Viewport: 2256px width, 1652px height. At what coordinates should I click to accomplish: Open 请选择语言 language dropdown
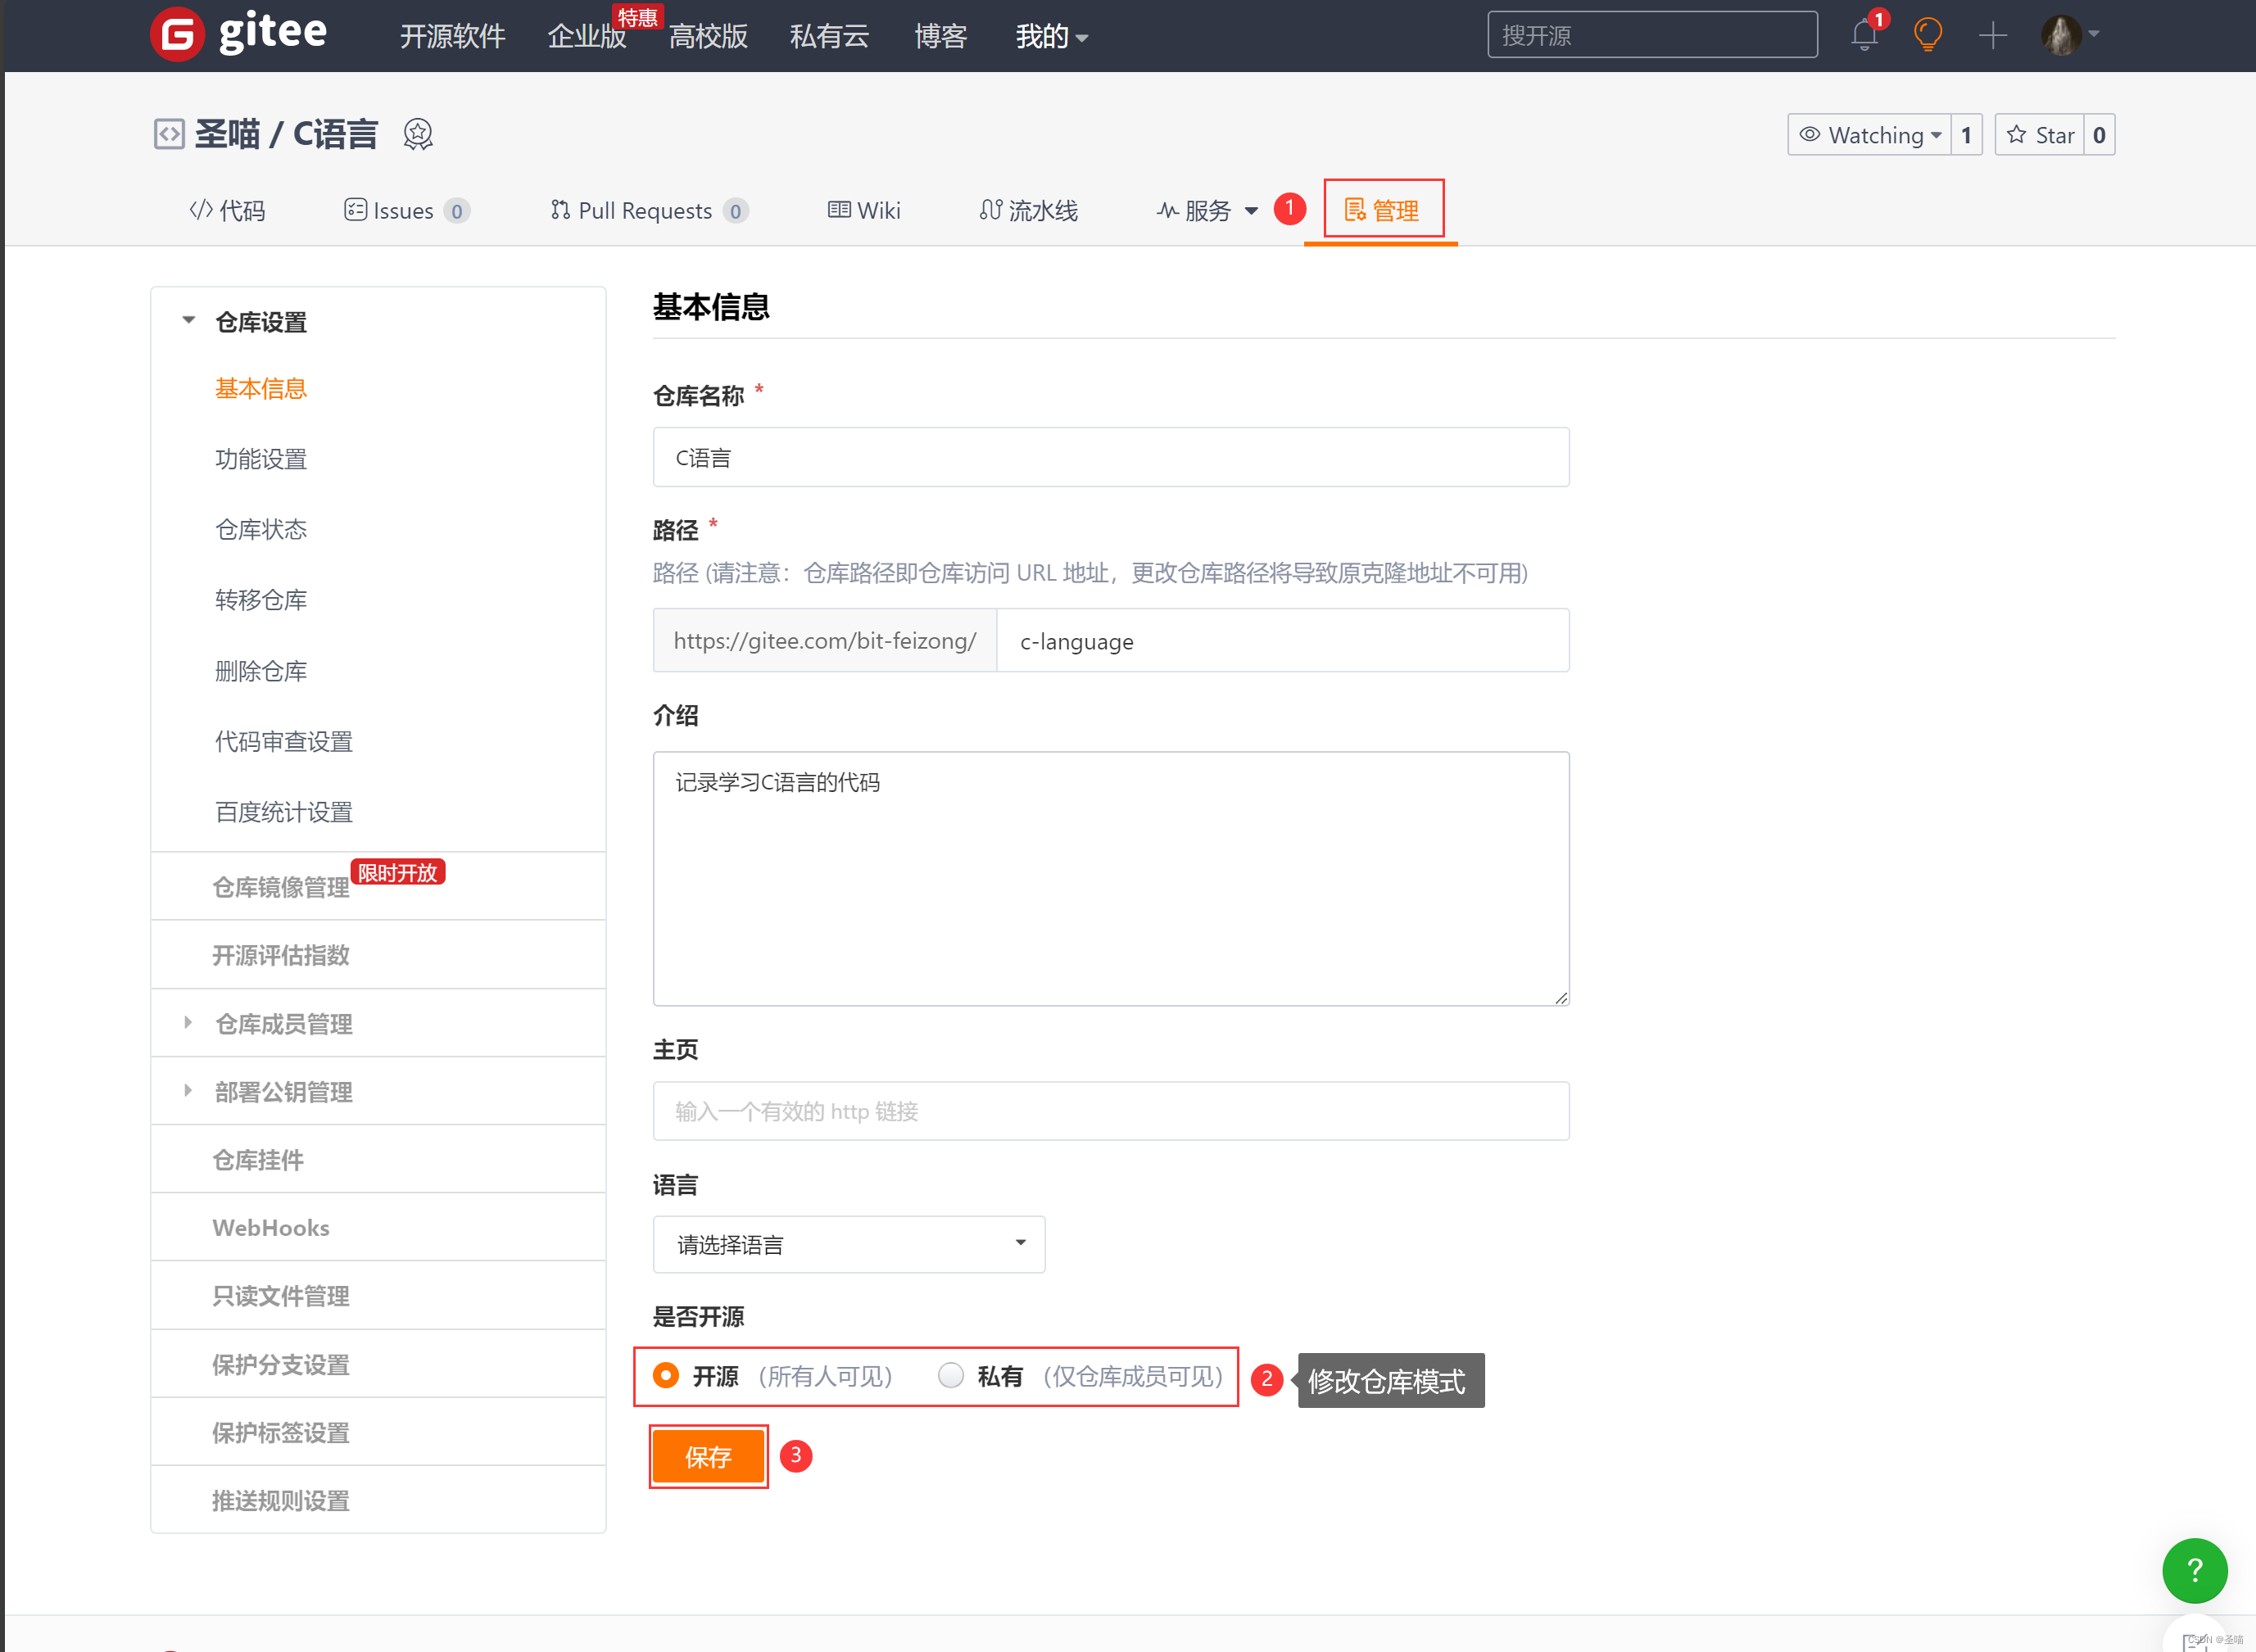tap(846, 1246)
